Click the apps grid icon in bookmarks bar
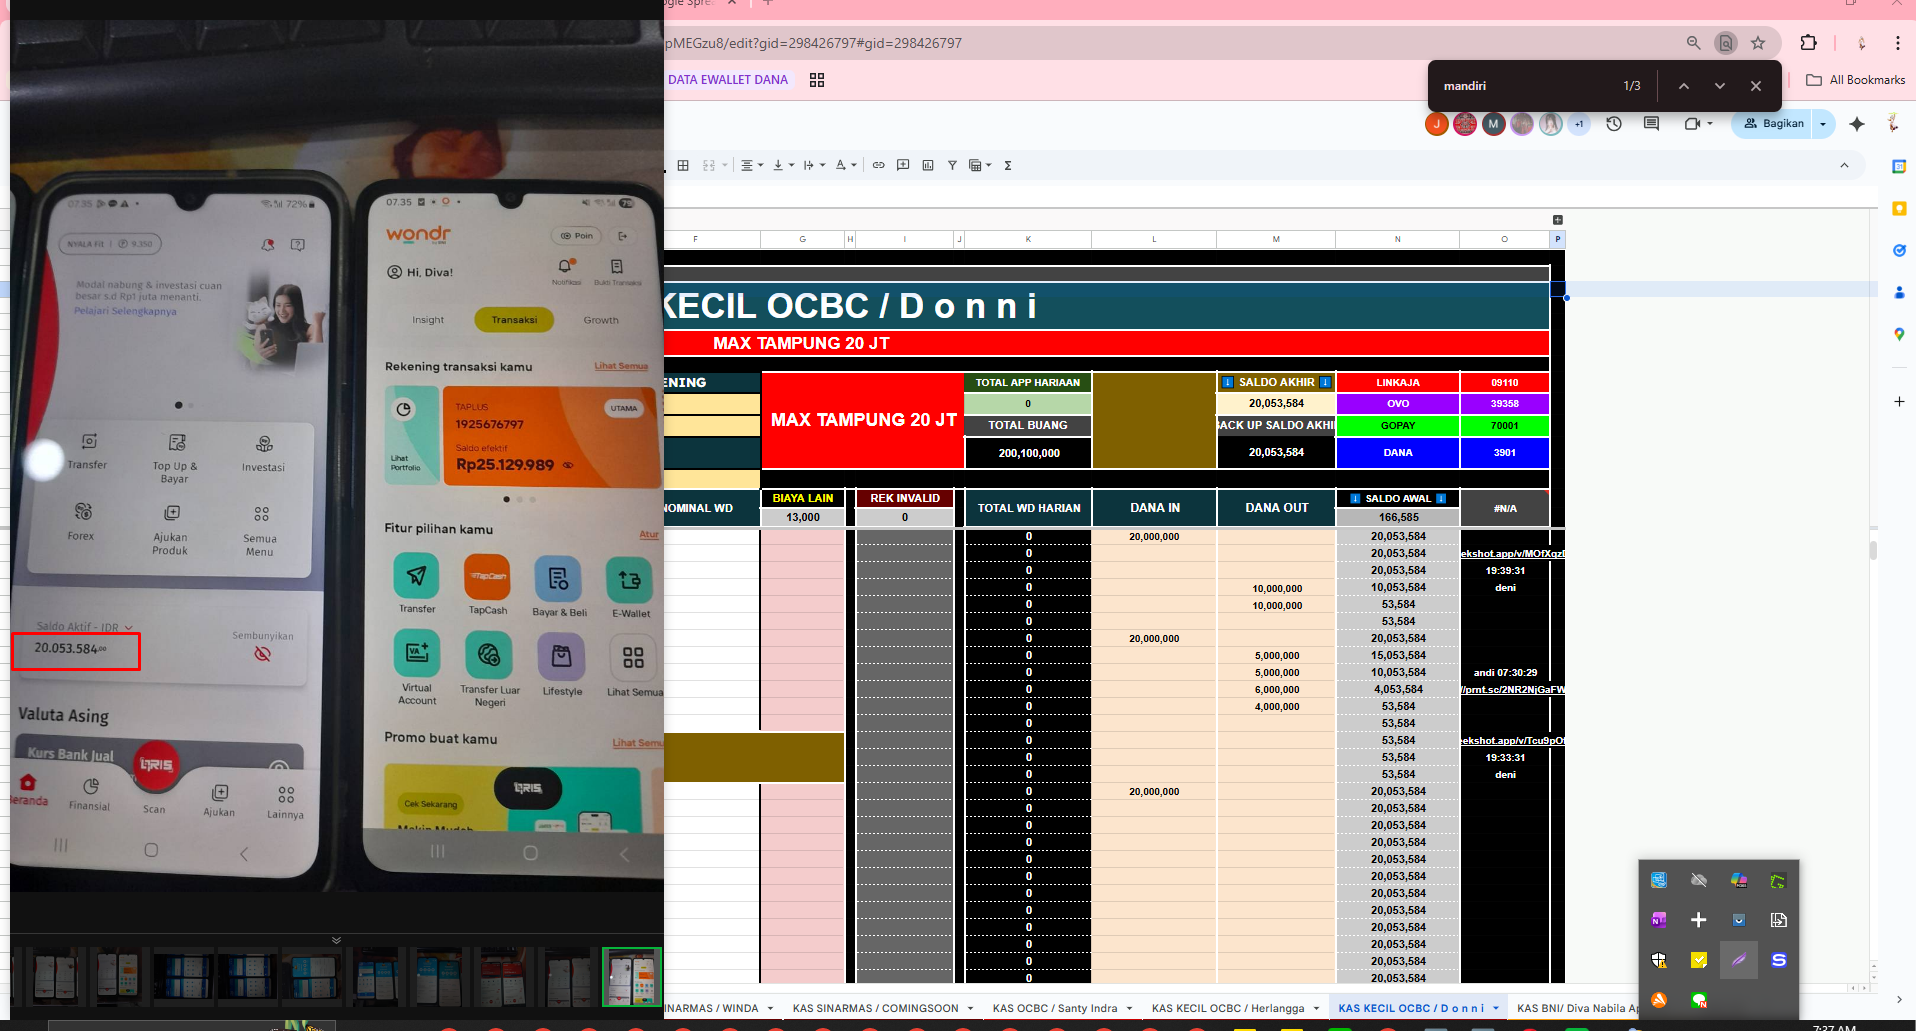The width and height of the screenshot is (1916, 1031). [x=817, y=80]
